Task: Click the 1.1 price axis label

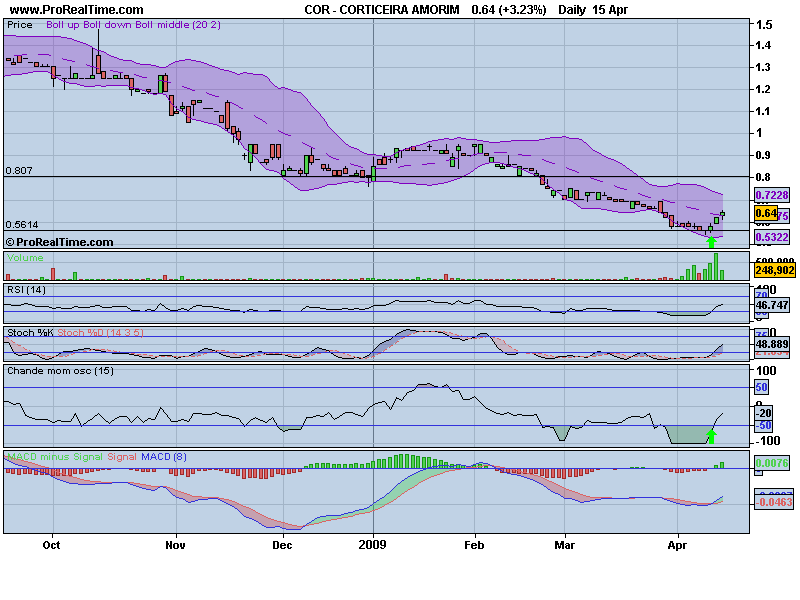Action: [x=764, y=111]
